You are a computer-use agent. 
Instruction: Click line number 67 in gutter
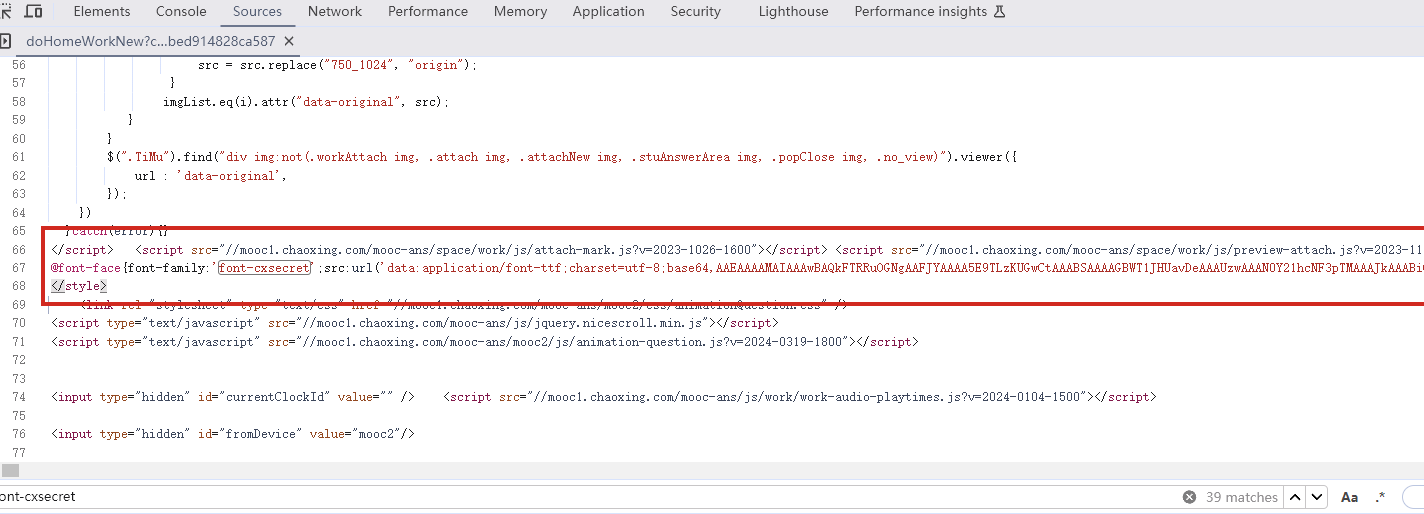19,268
